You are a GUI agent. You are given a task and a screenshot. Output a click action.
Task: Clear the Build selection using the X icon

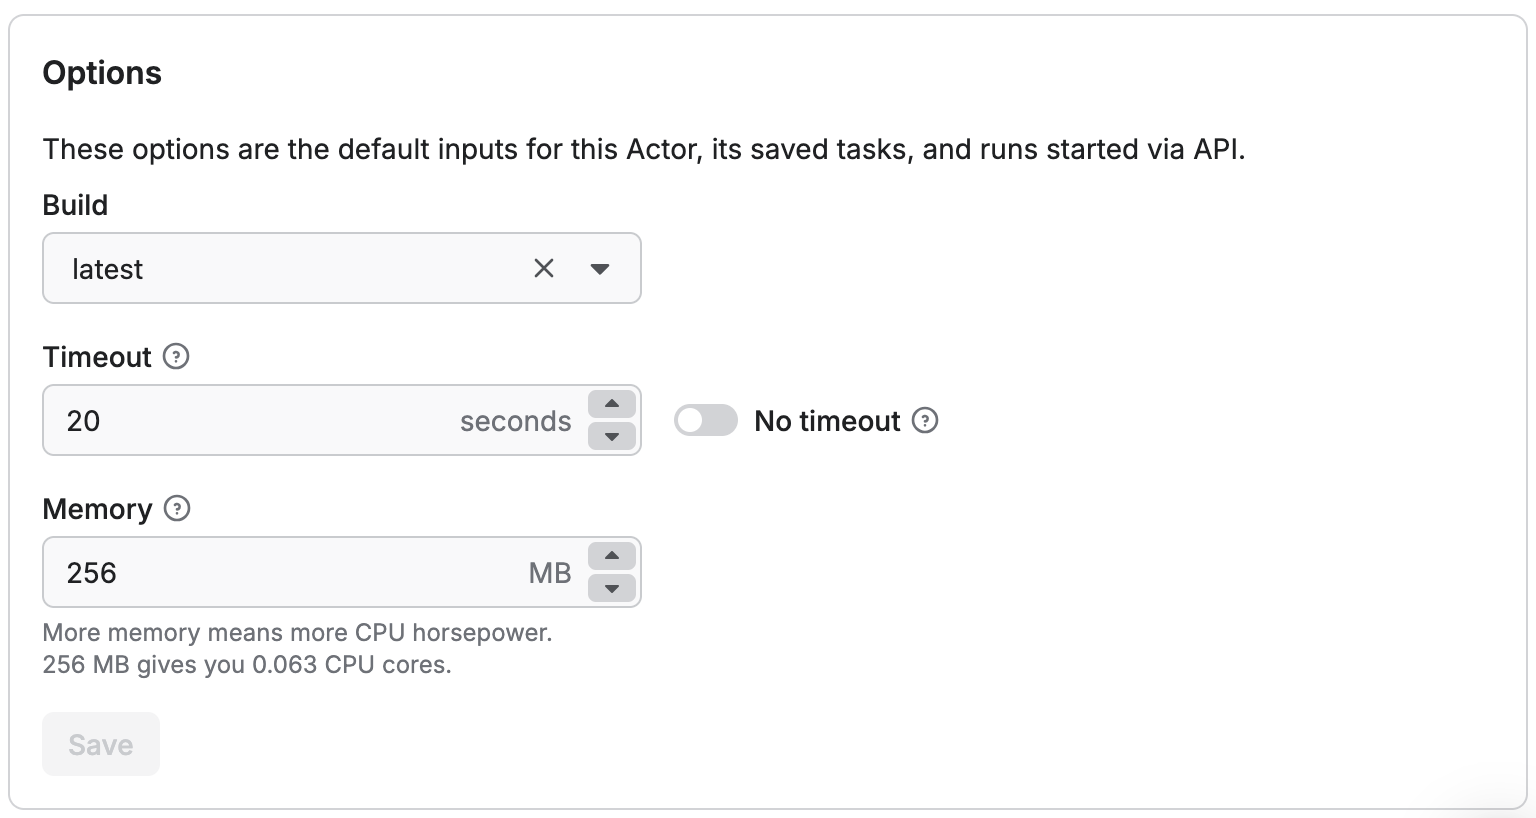click(543, 268)
